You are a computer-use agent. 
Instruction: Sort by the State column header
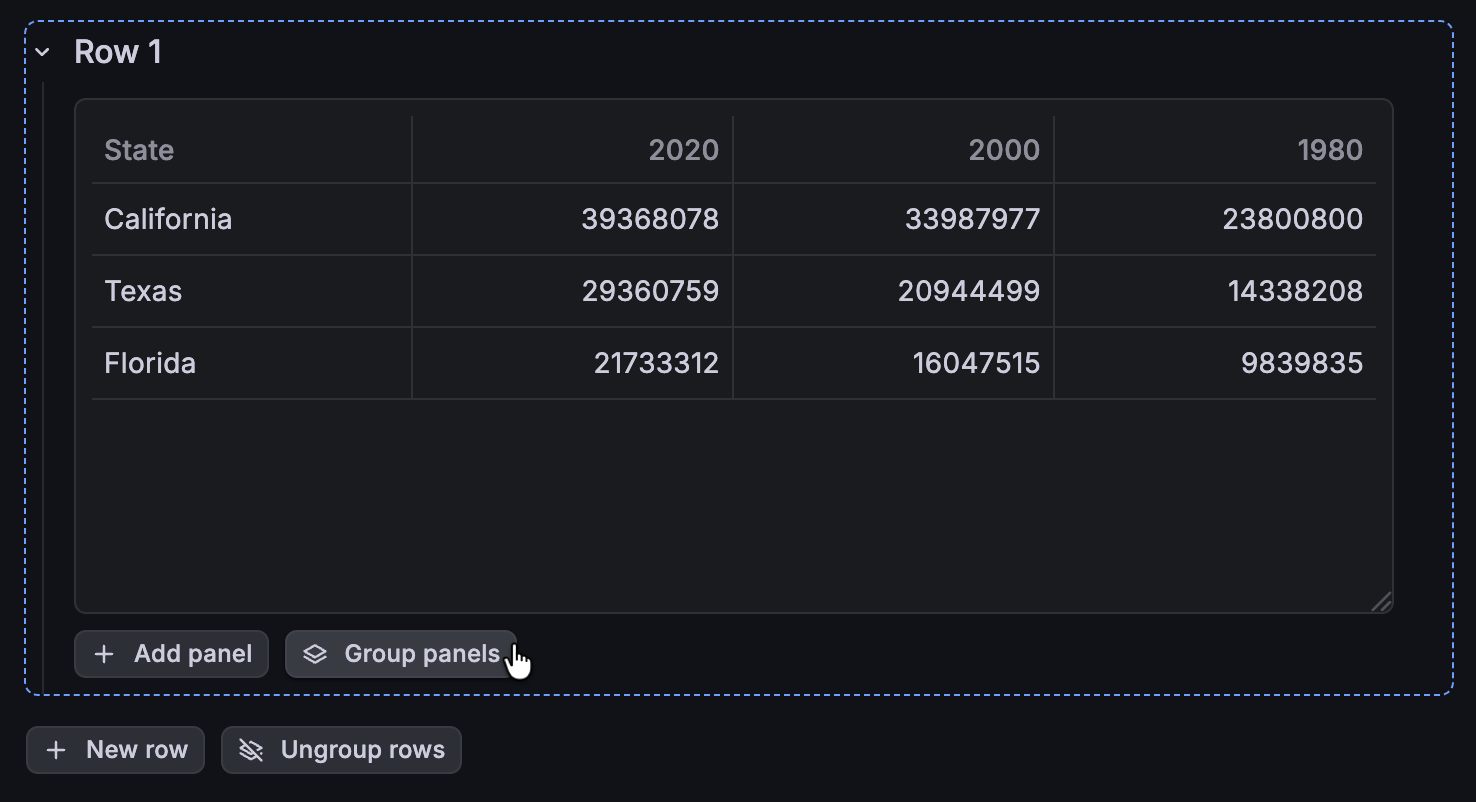139,150
